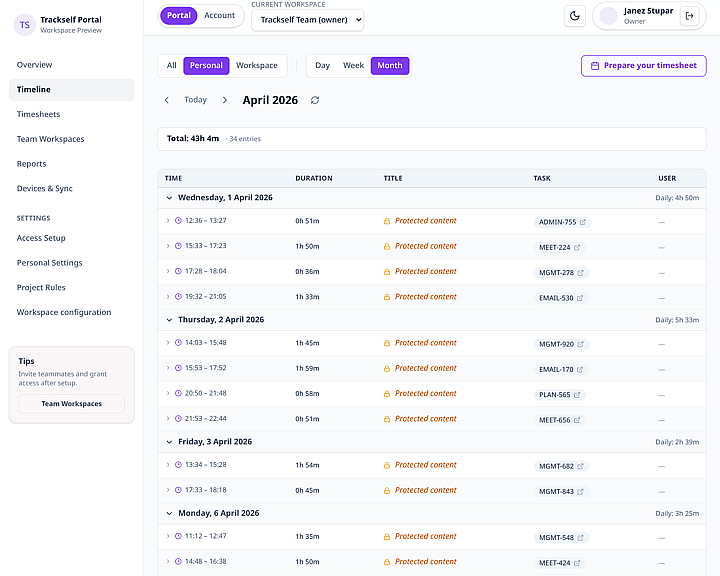Collapse Thursday, 2 April 2026 group
720x576 pixels.
click(169, 320)
